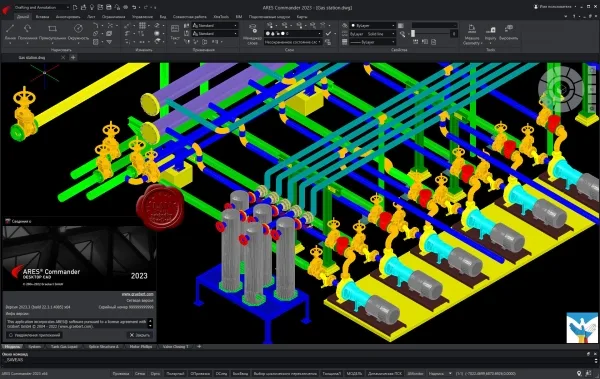Click the Measure Geometry tool
Viewport: 600px width, 379px height.
(x=471, y=34)
